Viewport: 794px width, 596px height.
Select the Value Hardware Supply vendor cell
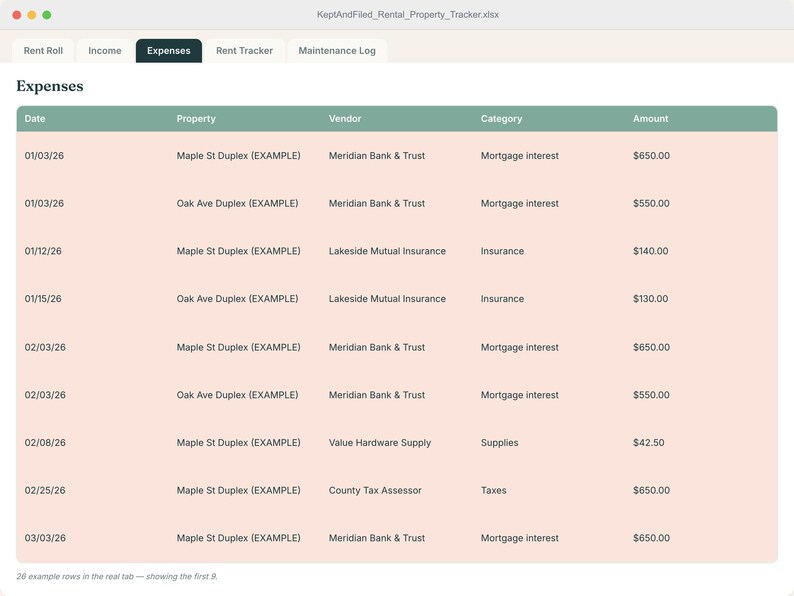pyautogui.click(x=380, y=443)
